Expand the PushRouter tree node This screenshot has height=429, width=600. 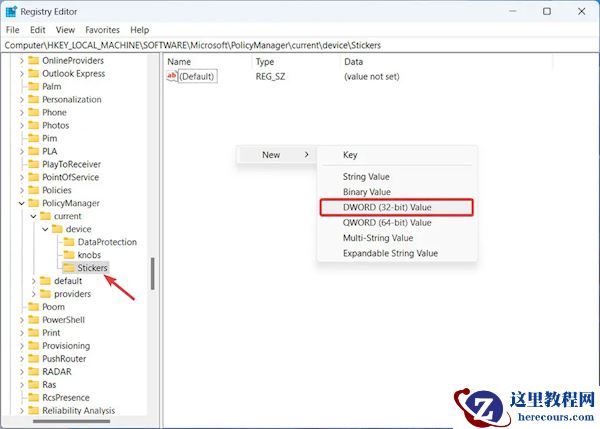[x=21, y=359]
